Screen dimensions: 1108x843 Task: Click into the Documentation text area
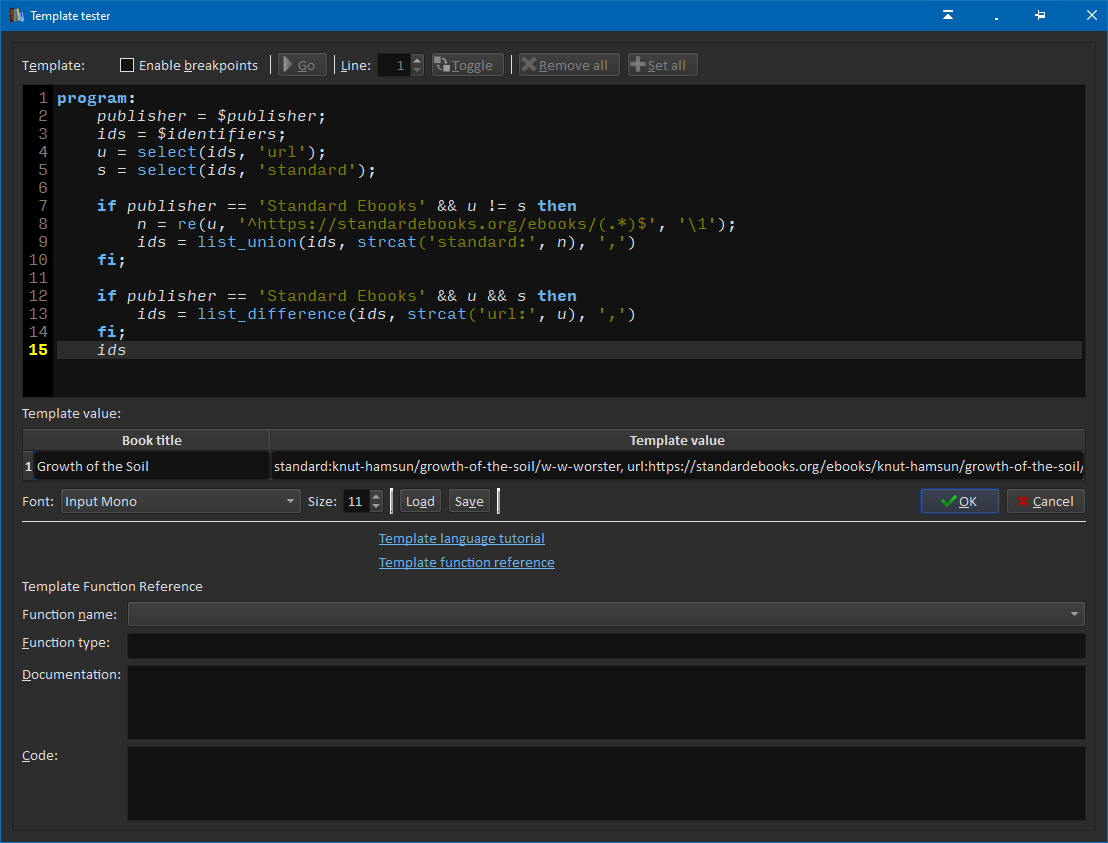point(605,702)
